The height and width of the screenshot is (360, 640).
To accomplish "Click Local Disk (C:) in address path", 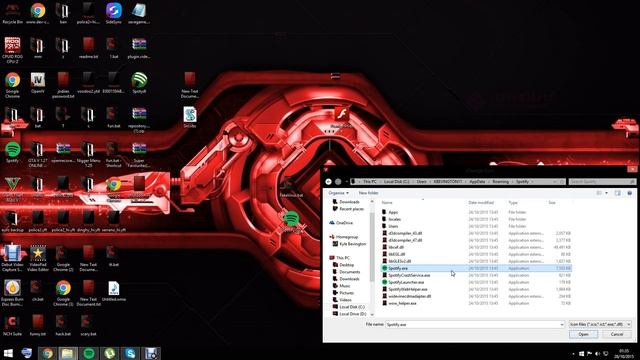I will point(396,182).
